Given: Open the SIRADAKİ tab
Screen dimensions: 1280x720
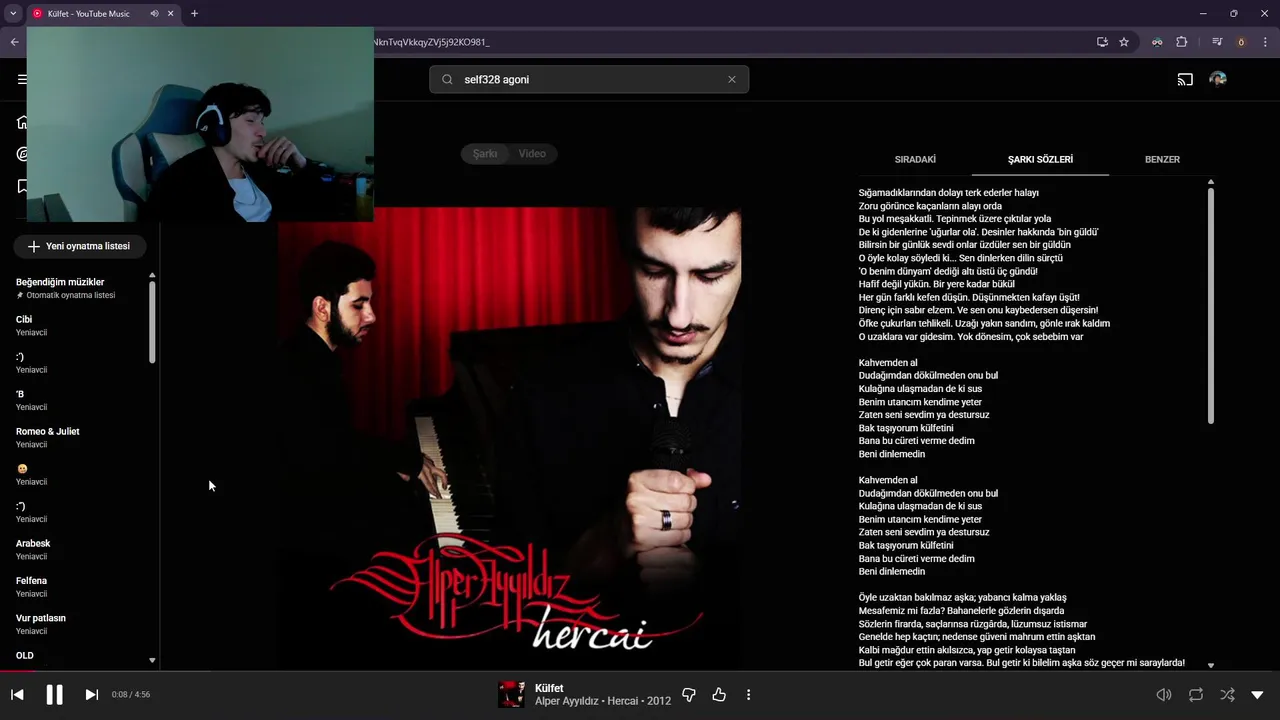Looking at the screenshot, I should 915,159.
